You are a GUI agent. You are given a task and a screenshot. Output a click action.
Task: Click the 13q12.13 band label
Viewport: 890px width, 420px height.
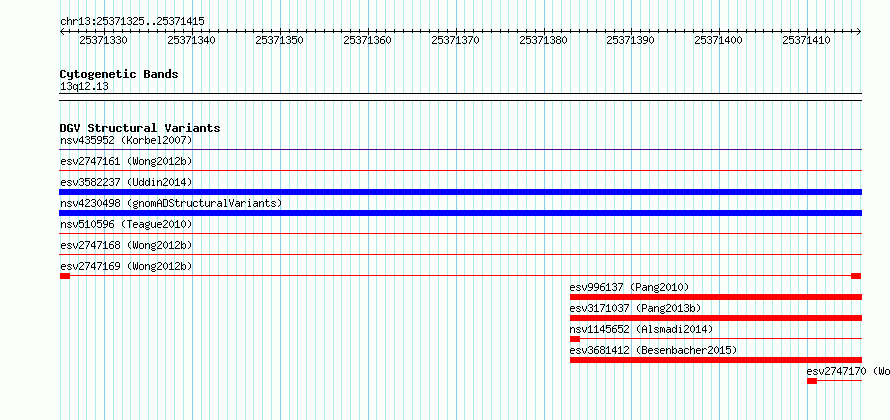coord(84,87)
